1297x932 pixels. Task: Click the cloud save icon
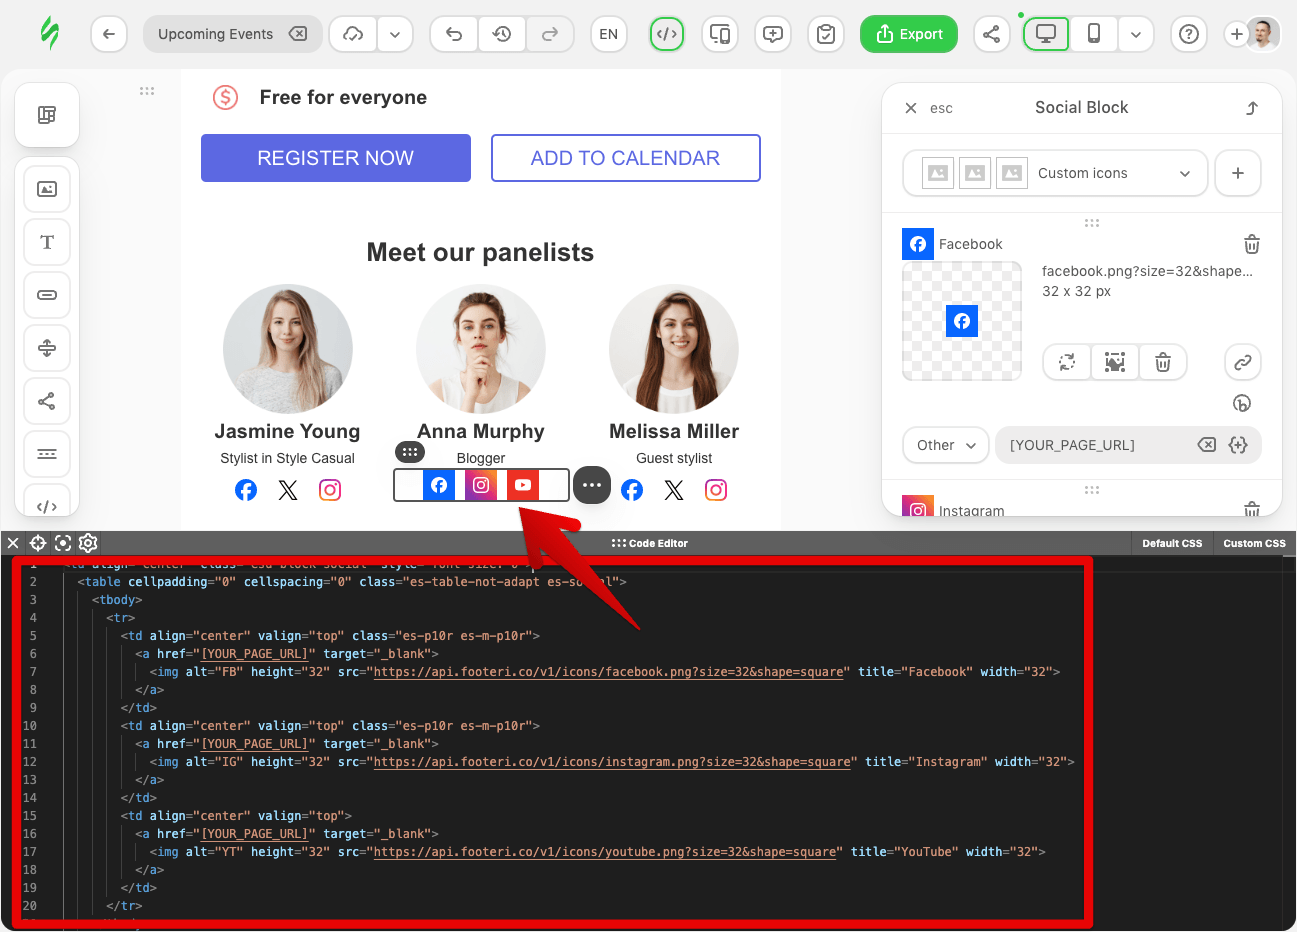pyautogui.click(x=353, y=34)
